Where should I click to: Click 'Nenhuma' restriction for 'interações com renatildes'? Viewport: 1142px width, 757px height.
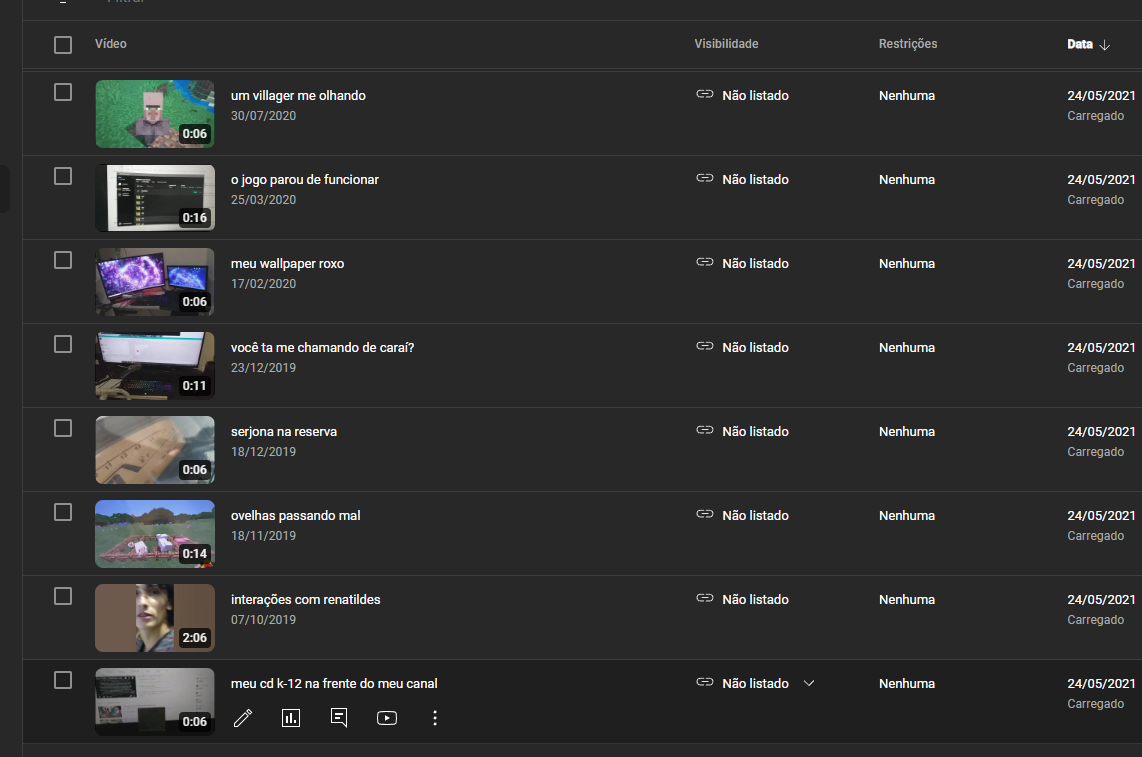tap(907, 600)
